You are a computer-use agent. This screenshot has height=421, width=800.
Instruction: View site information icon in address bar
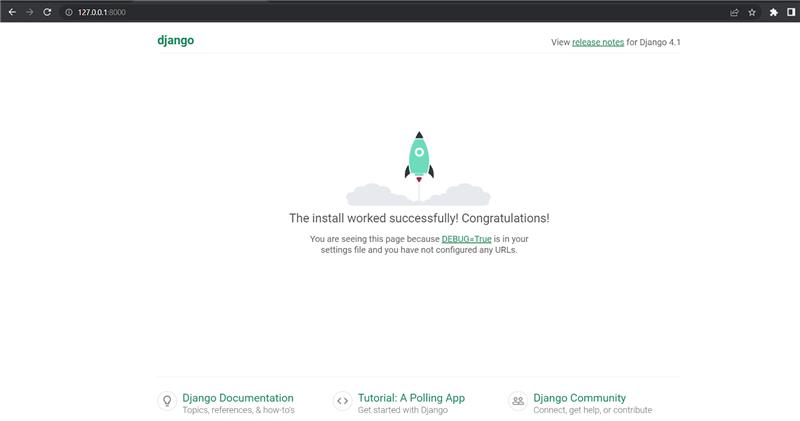(68, 12)
